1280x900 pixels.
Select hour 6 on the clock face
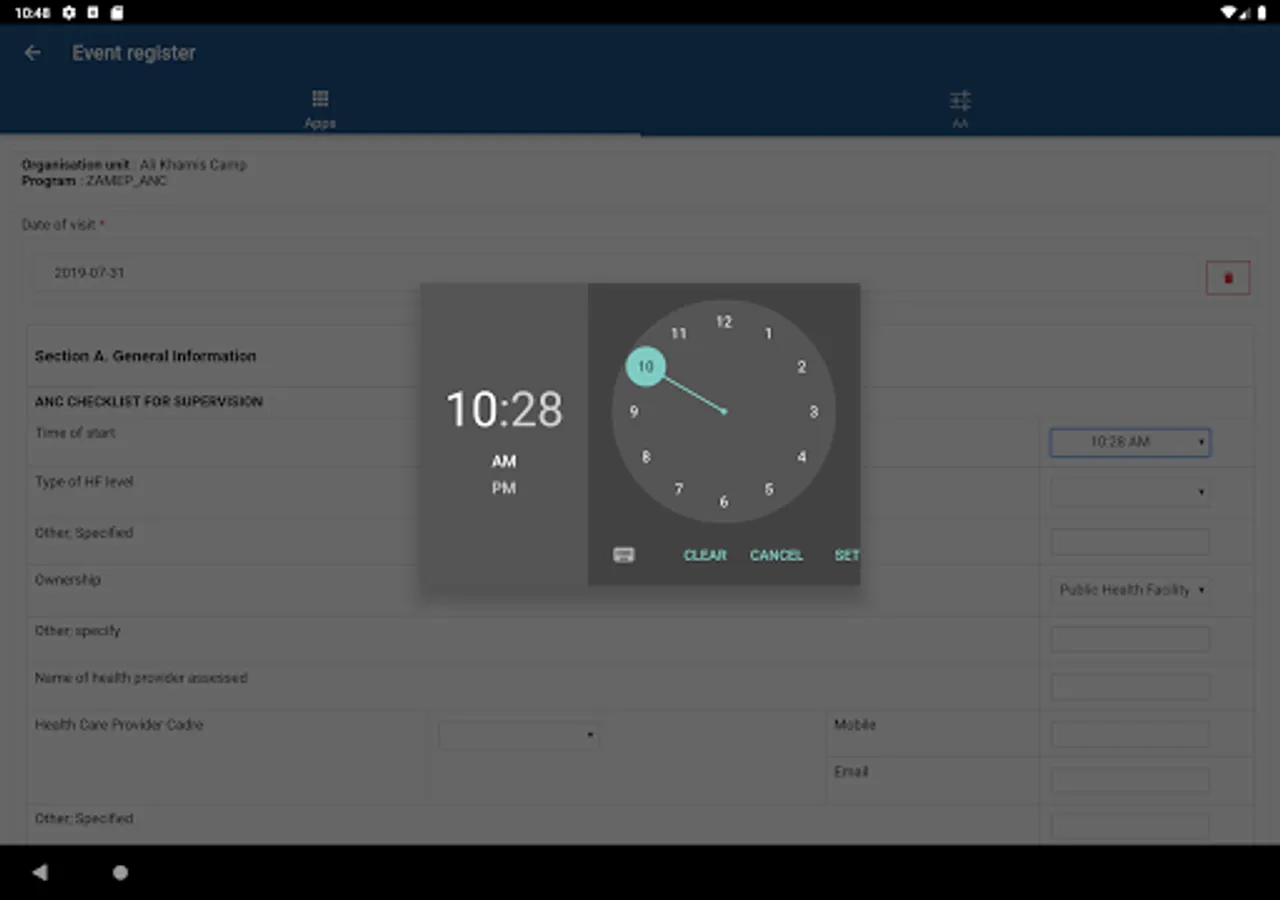(724, 501)
